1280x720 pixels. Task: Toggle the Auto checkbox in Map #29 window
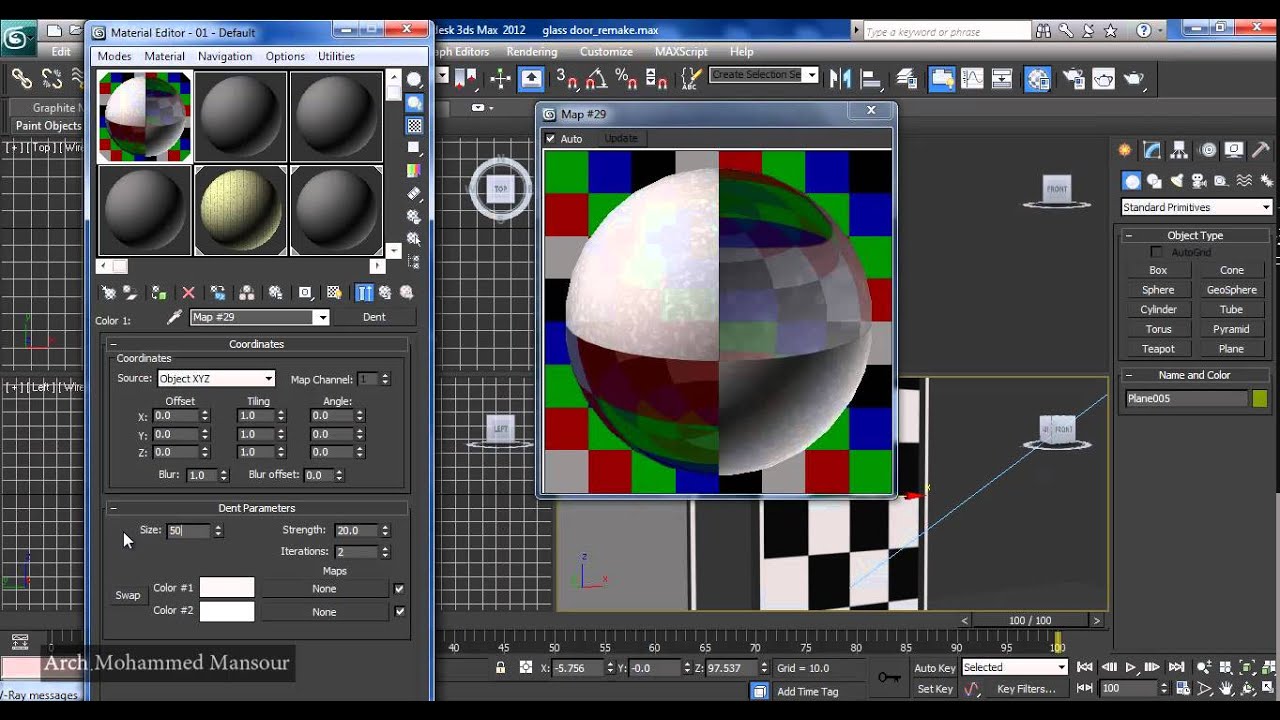tap(550, 139)
